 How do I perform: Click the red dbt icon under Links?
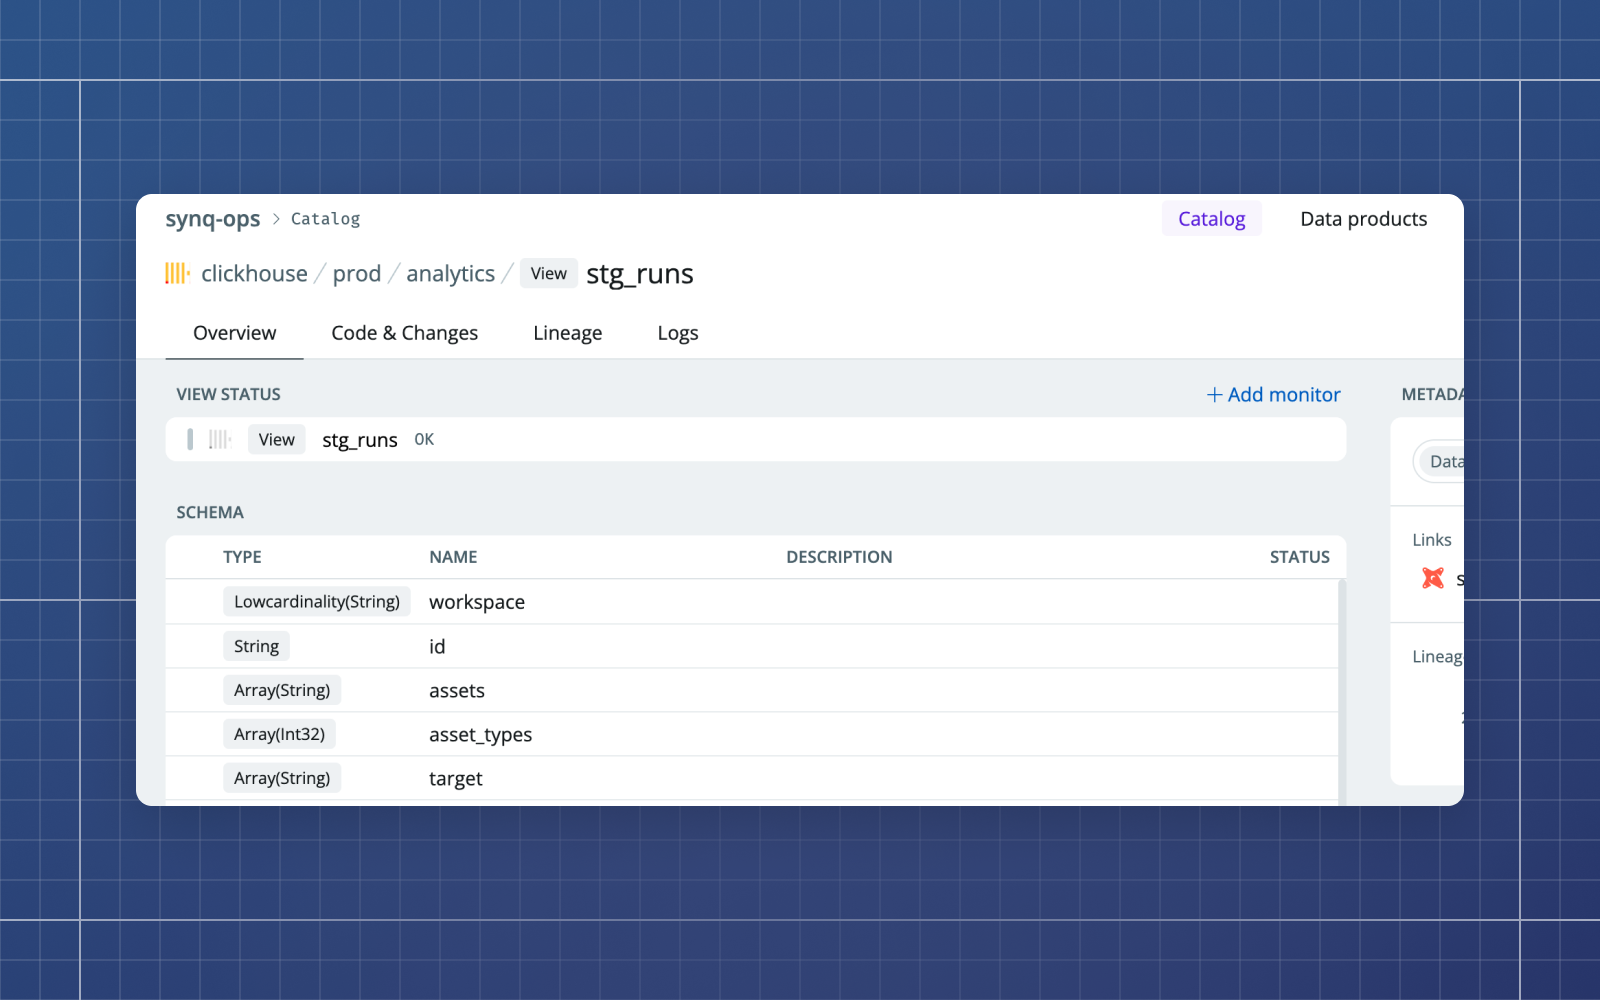click(1433, 578)
